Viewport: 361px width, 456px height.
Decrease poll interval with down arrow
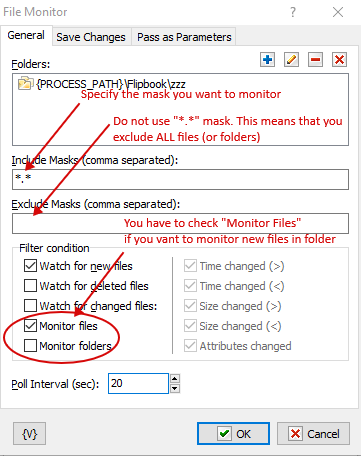pos(175,388)
